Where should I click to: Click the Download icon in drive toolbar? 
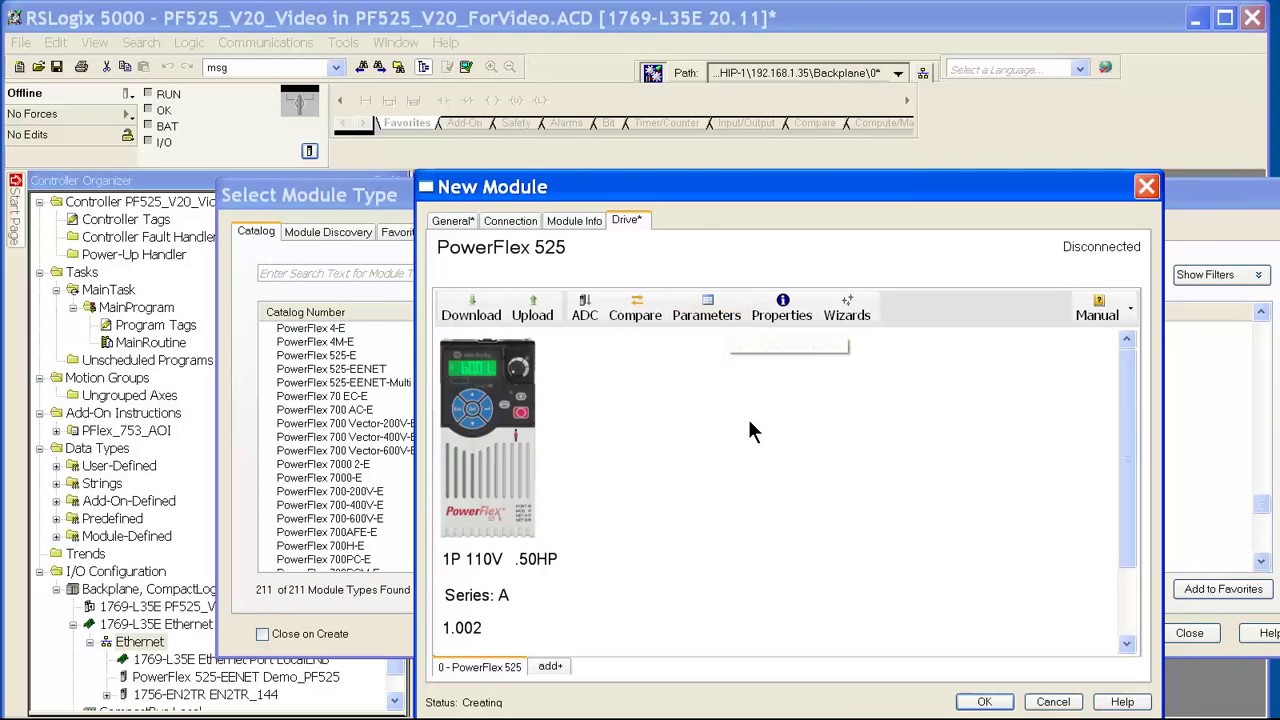pos(471,308)
